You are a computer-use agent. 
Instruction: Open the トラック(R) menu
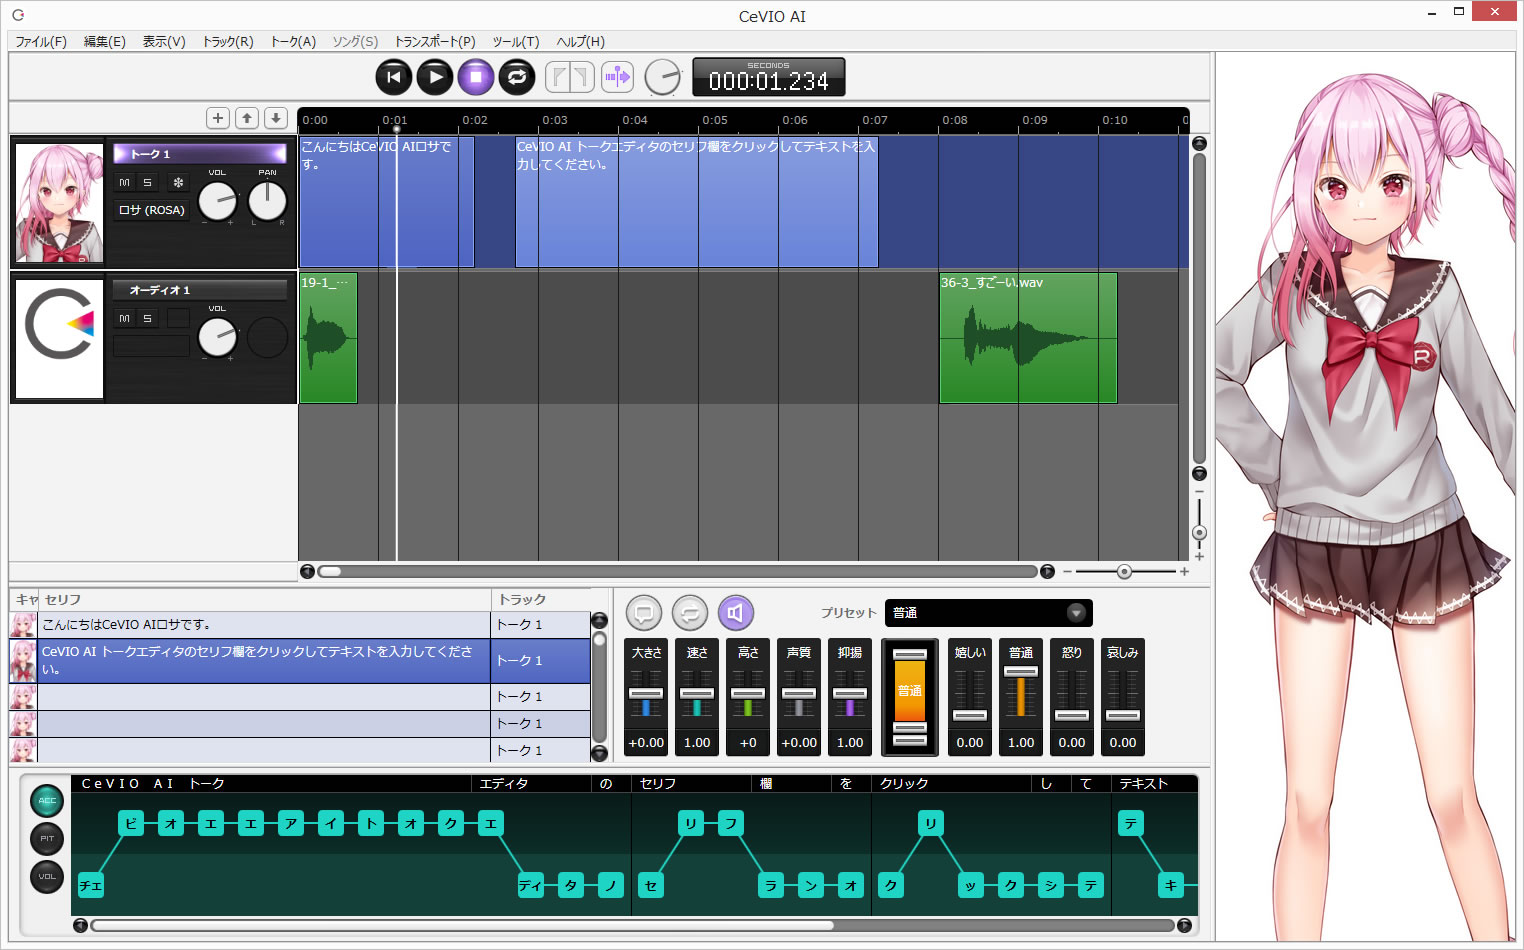pyautogui.click(x=228, y=41)
